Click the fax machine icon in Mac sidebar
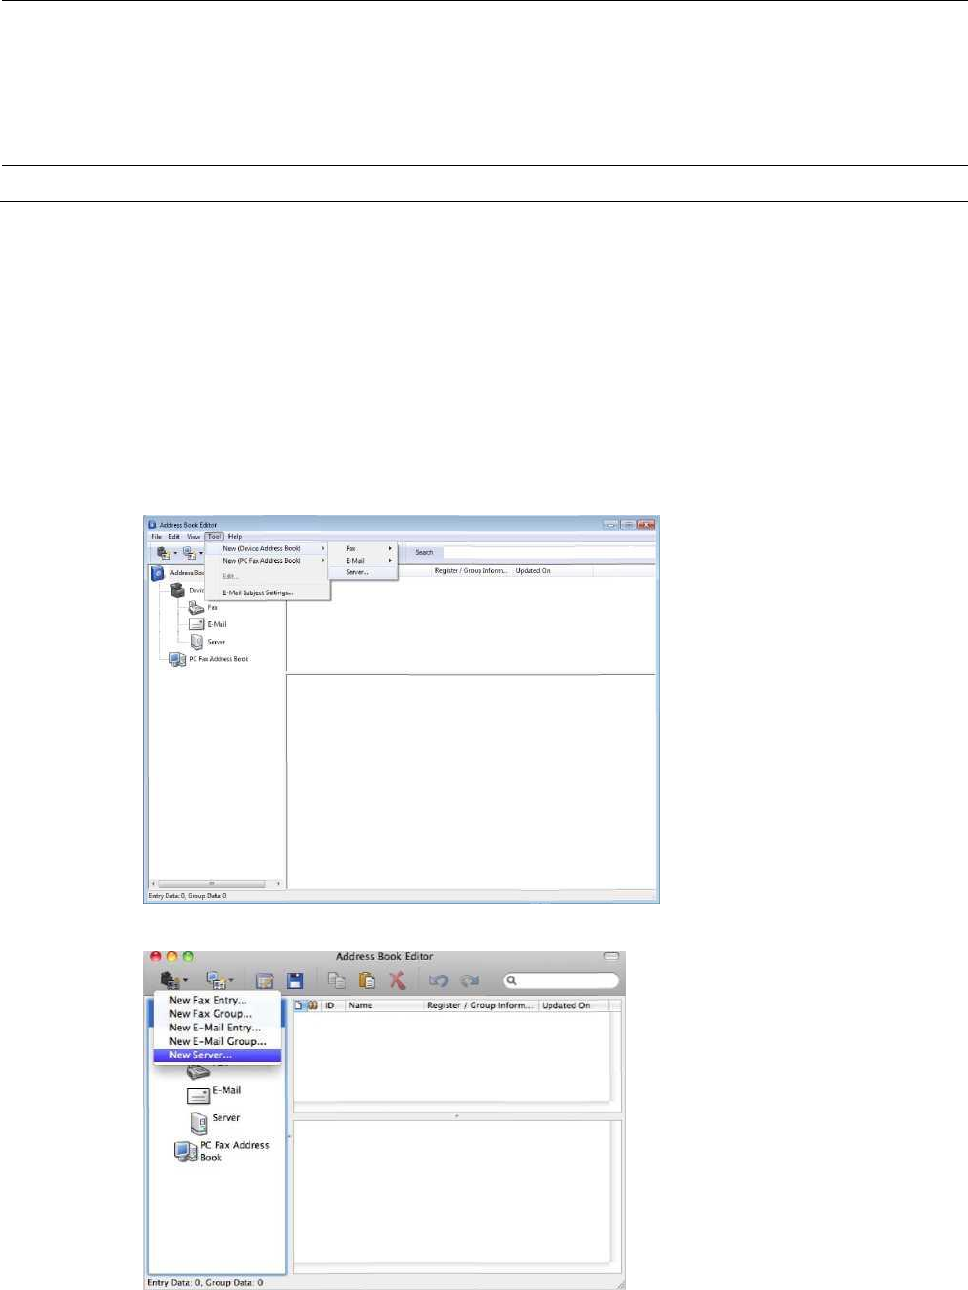The height and width of the screenshot is (1290, 968). [198, 1070]
